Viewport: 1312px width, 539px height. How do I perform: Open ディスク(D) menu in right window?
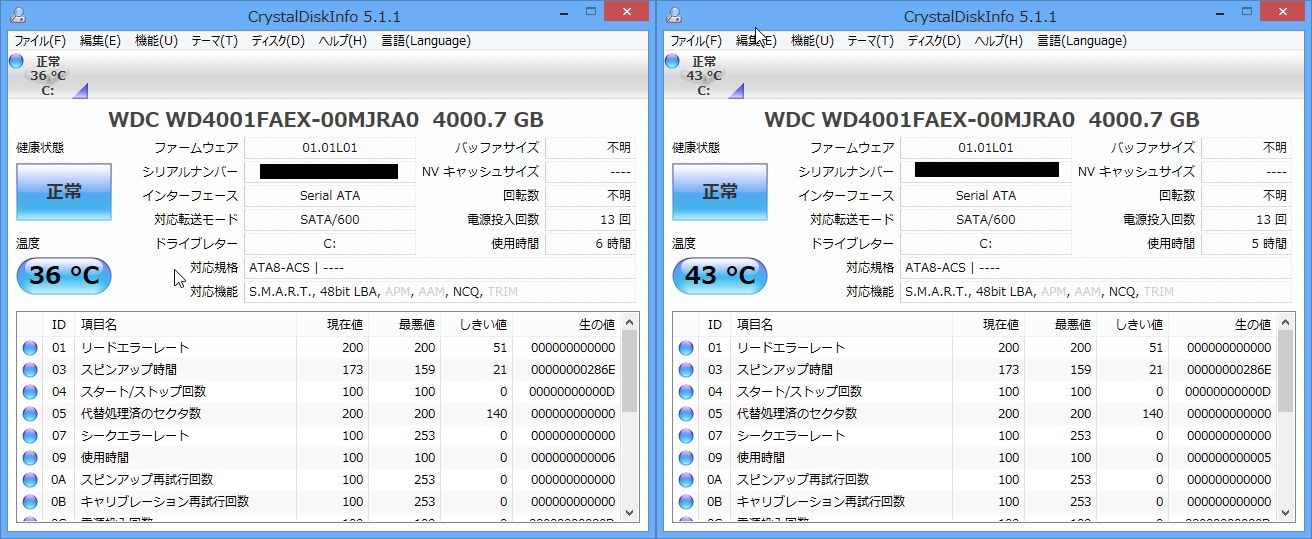coord(934,41)
